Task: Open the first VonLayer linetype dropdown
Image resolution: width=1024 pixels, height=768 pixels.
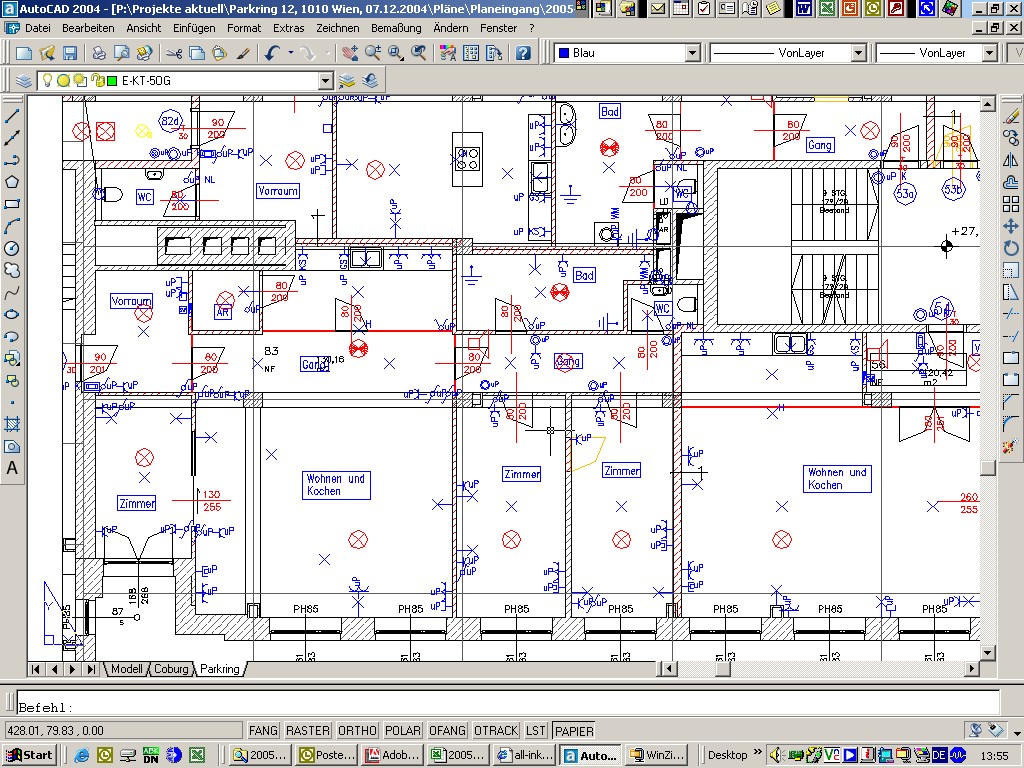Action: (859, 53)
